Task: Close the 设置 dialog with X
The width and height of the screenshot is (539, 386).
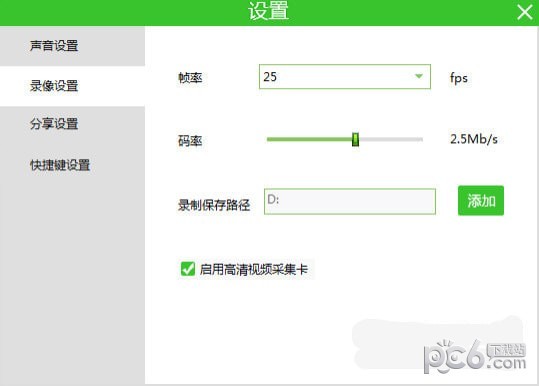Action: 525,13
